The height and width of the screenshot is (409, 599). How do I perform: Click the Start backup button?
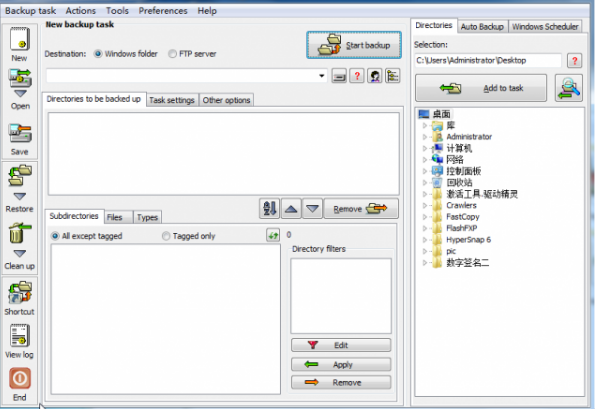[354, 45]
